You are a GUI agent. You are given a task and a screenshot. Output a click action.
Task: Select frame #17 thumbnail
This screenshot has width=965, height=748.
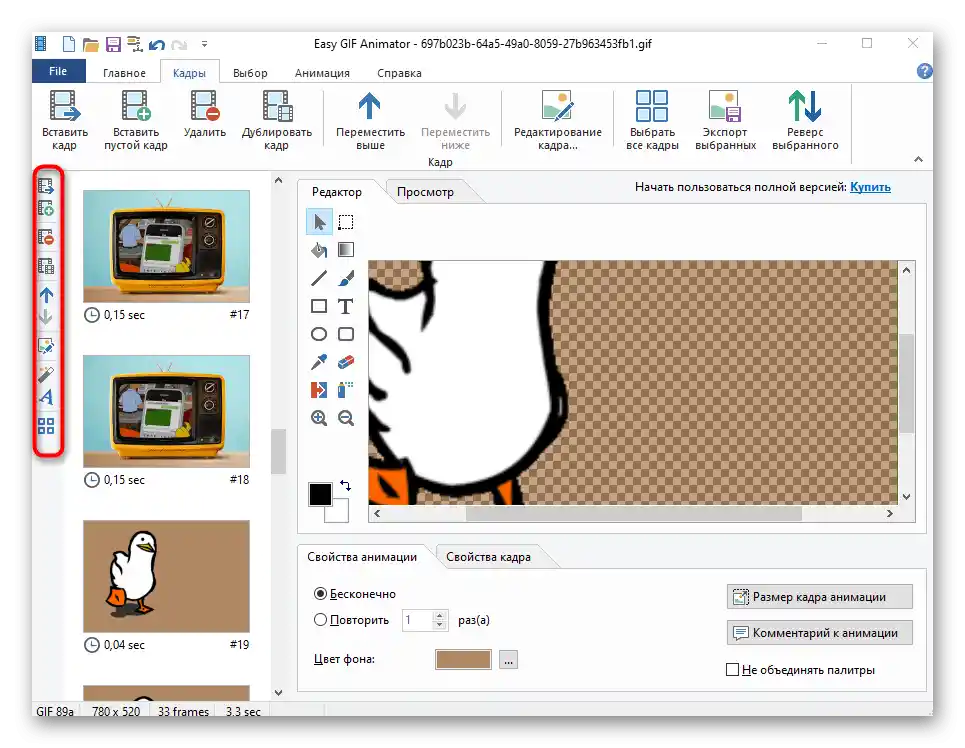(x=166, y=246)
